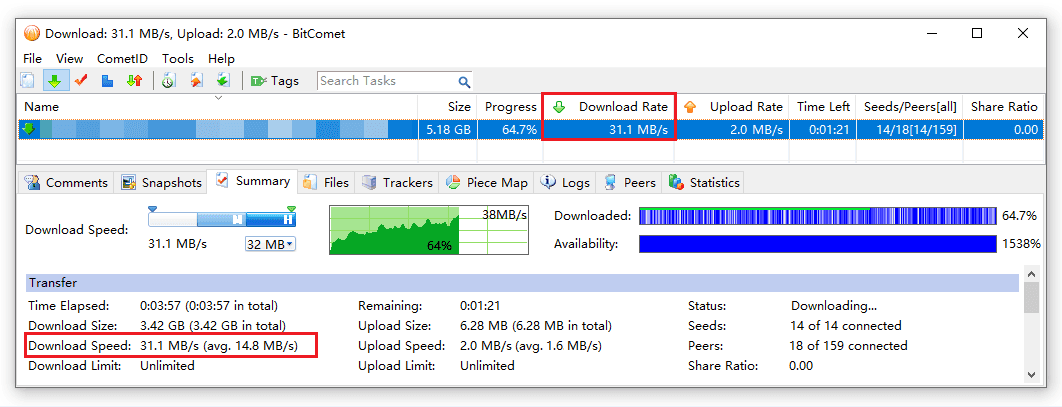Open the Tools menu
The width and height of the screenshot is (1062, 407).
click(x=178, y=59)
